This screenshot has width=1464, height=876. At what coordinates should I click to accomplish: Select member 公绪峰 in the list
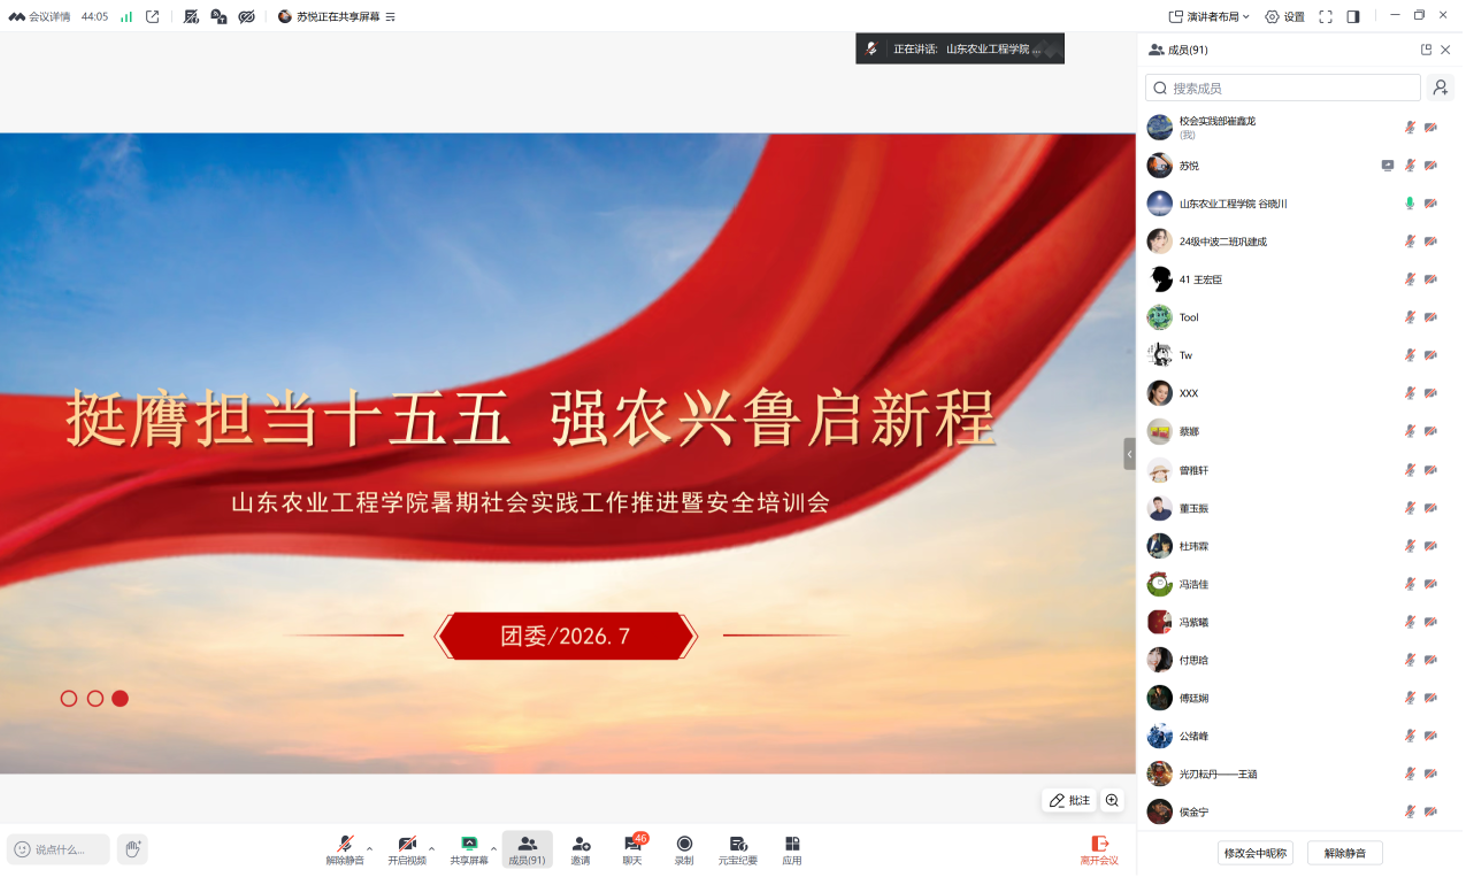1299,736
